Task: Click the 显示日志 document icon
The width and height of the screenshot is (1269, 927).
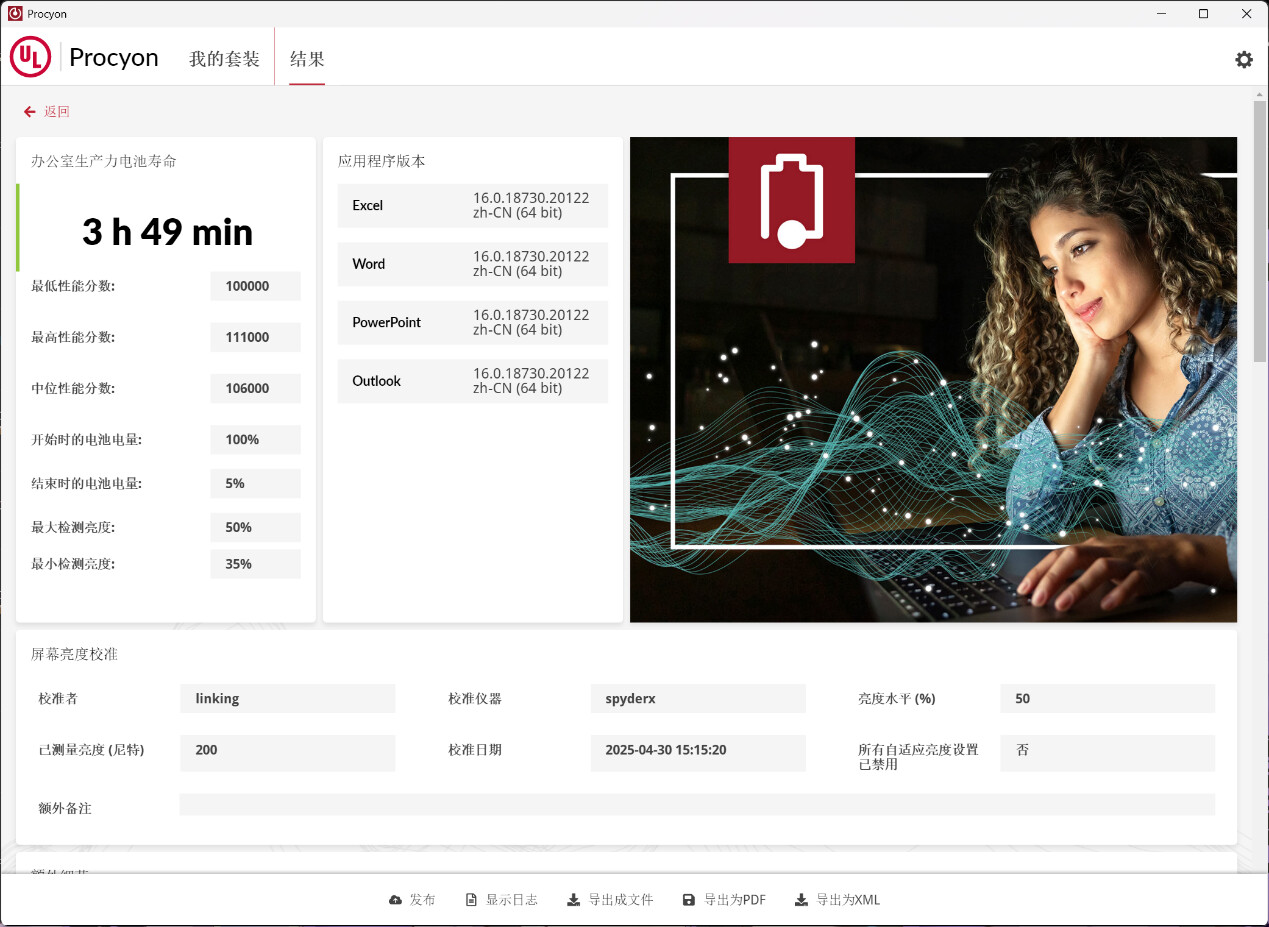Action: coord(471,900)
